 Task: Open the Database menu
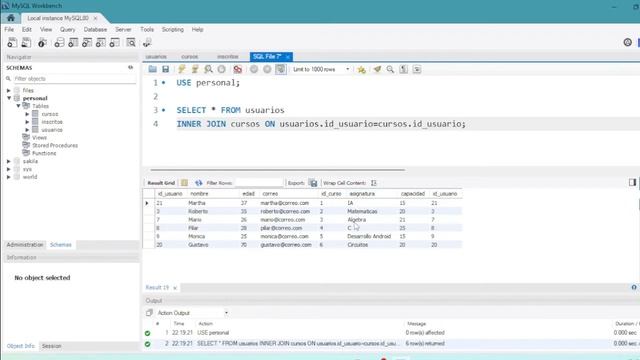pyautogui.click(x=95, y=29)
